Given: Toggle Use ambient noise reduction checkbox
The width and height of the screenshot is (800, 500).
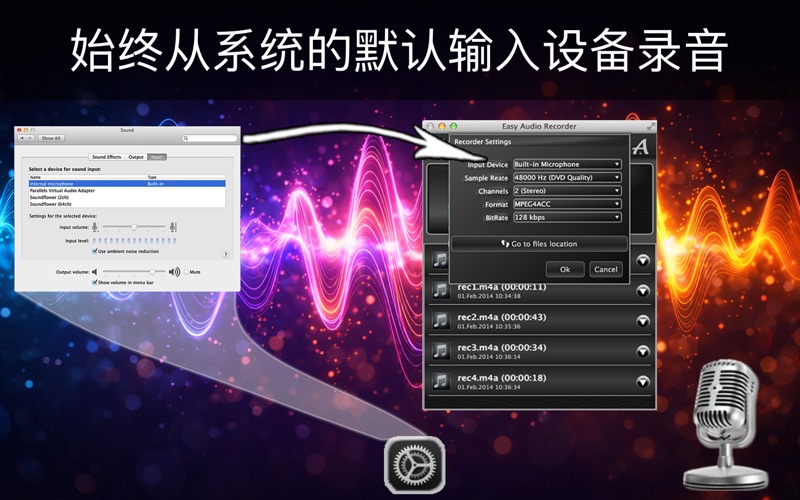Looking at the screenshot, I should [95, 251].
